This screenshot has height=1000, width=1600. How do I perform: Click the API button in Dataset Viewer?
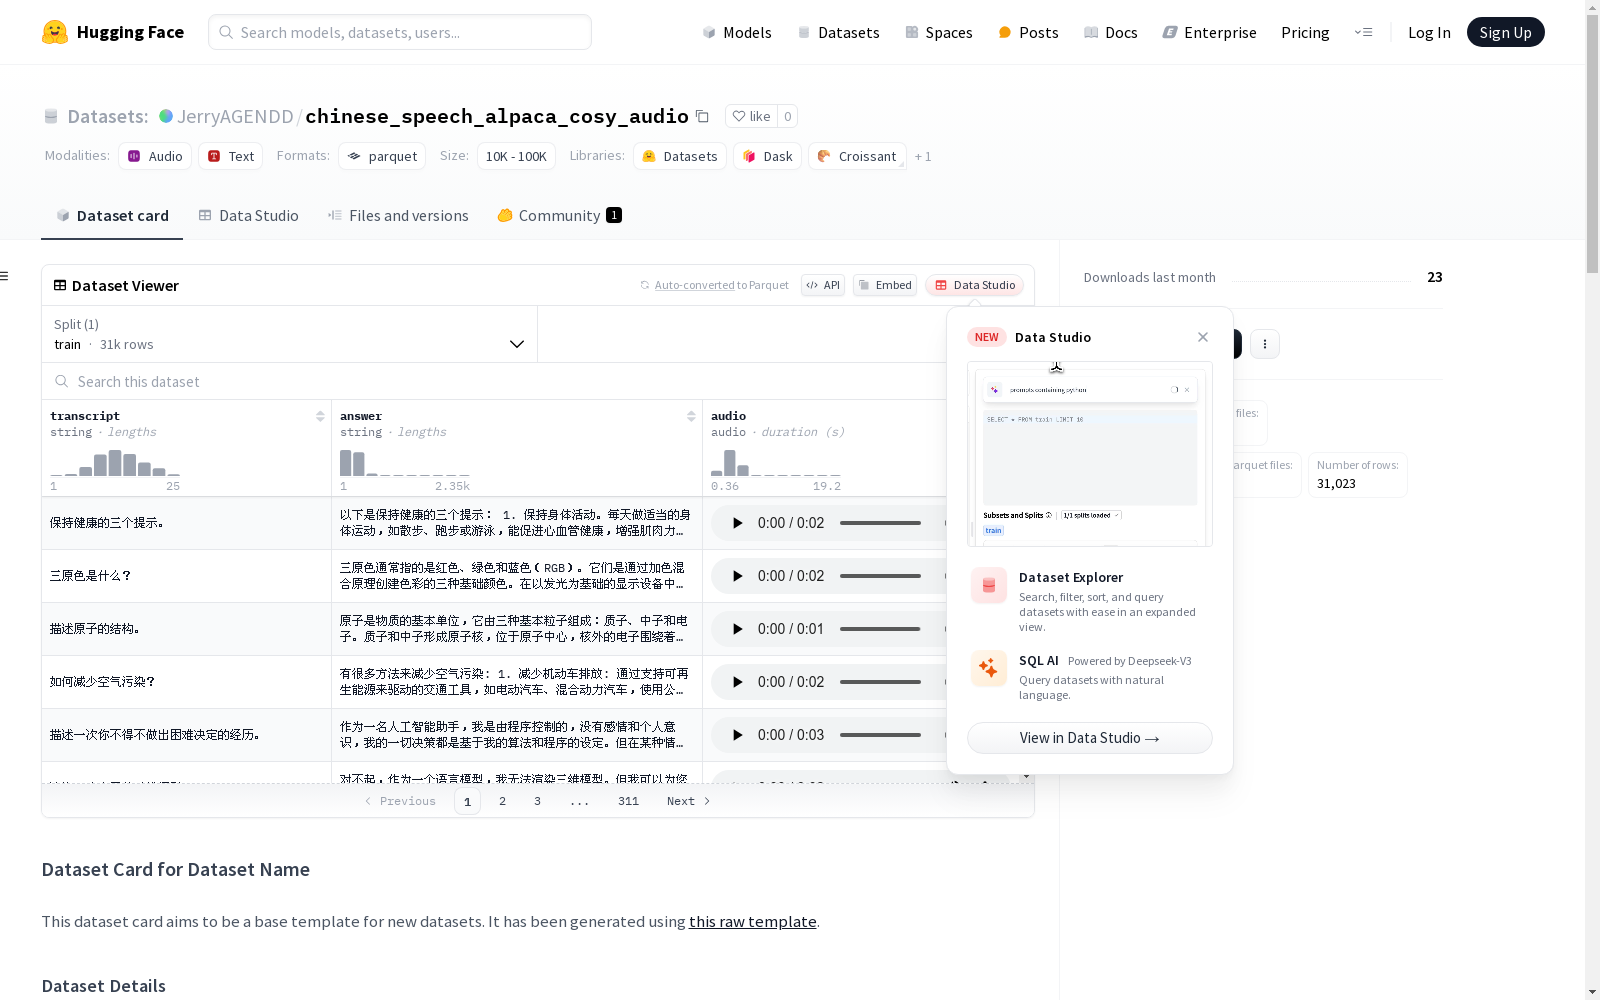click(823, 285)
